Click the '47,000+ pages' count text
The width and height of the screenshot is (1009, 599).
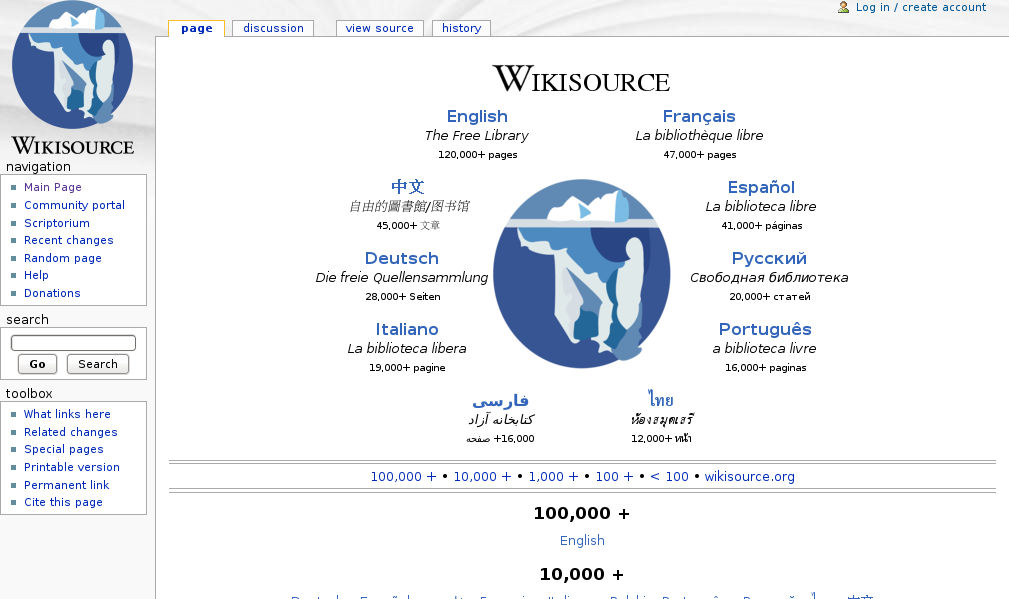[x=700, y=154]
